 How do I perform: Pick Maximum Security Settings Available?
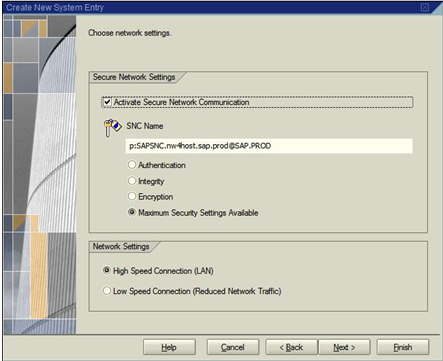(132, 212)
